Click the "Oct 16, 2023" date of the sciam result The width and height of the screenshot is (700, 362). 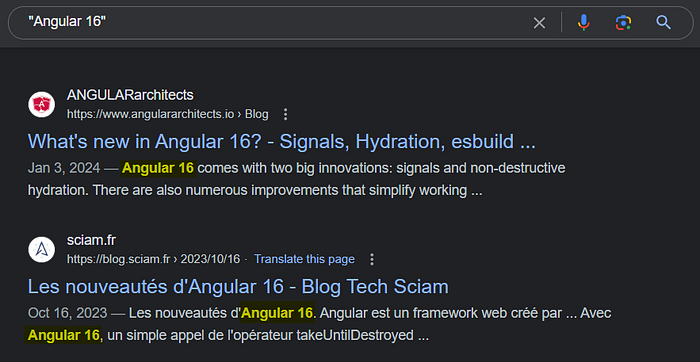67,313
